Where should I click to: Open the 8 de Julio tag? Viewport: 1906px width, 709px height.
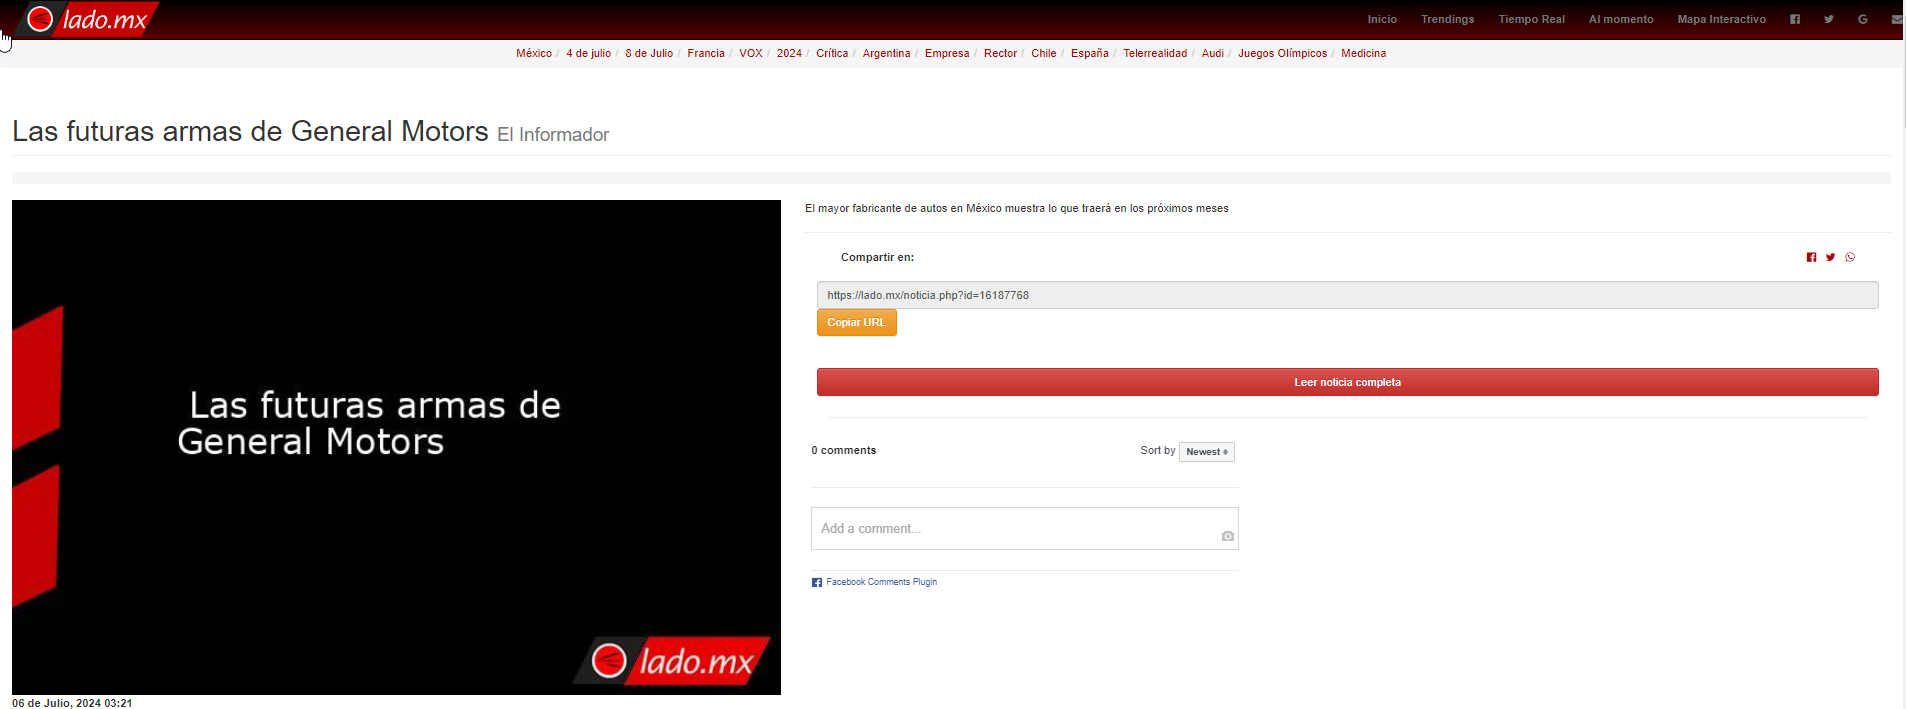pos(649,54)
